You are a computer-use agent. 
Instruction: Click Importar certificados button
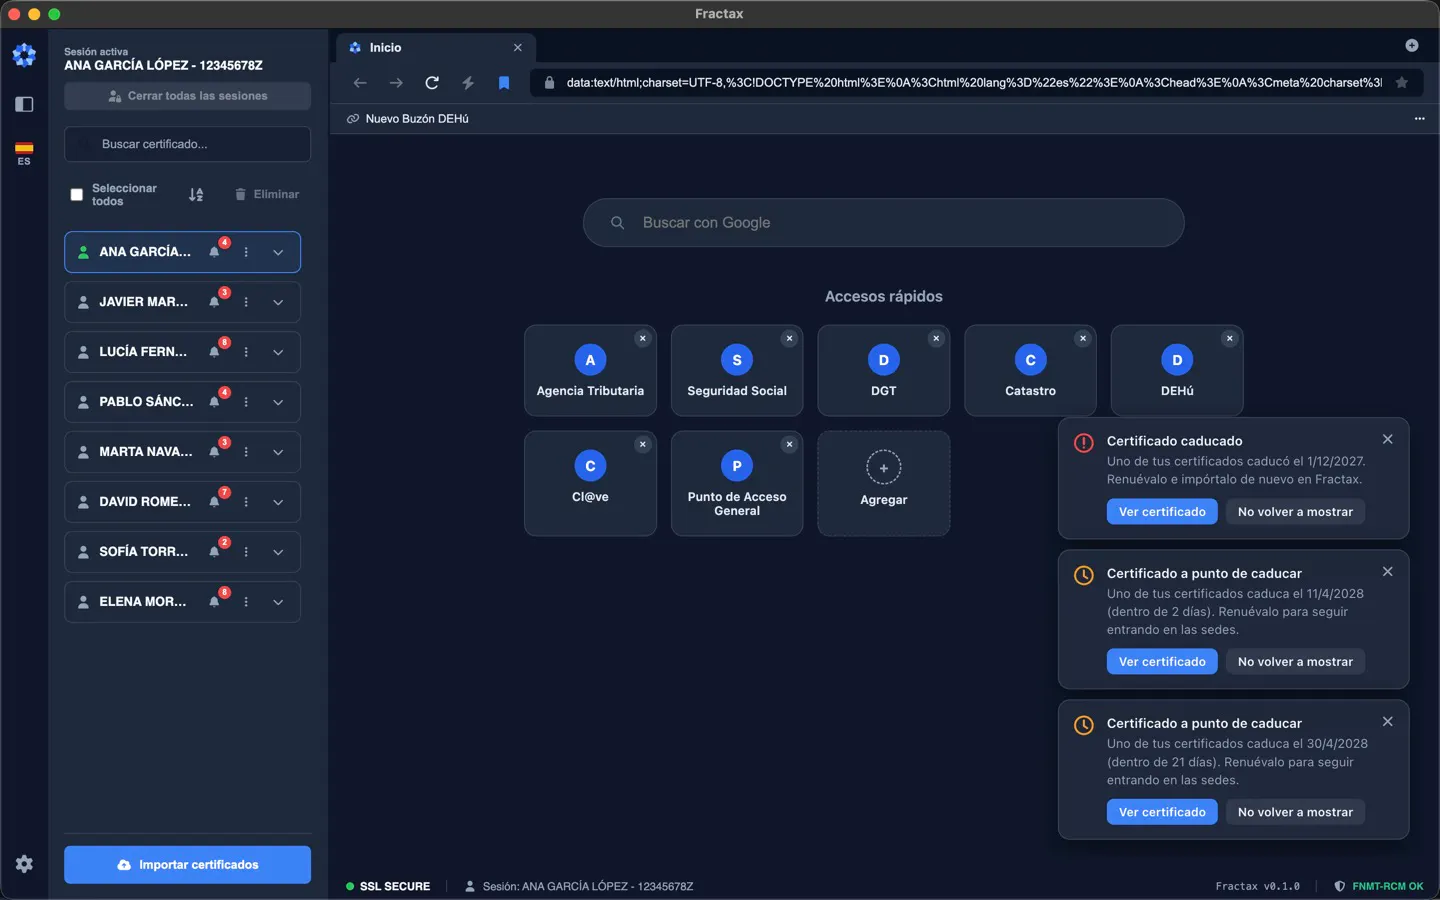188,865
